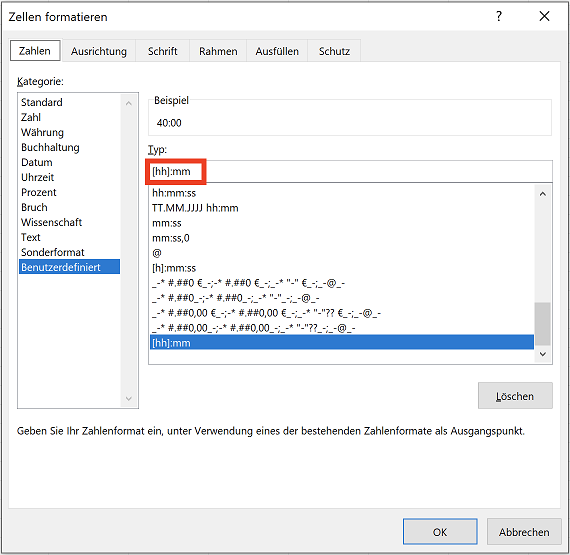
Task: Go to the Rahmen tab
Action: (x=218, y=51)
